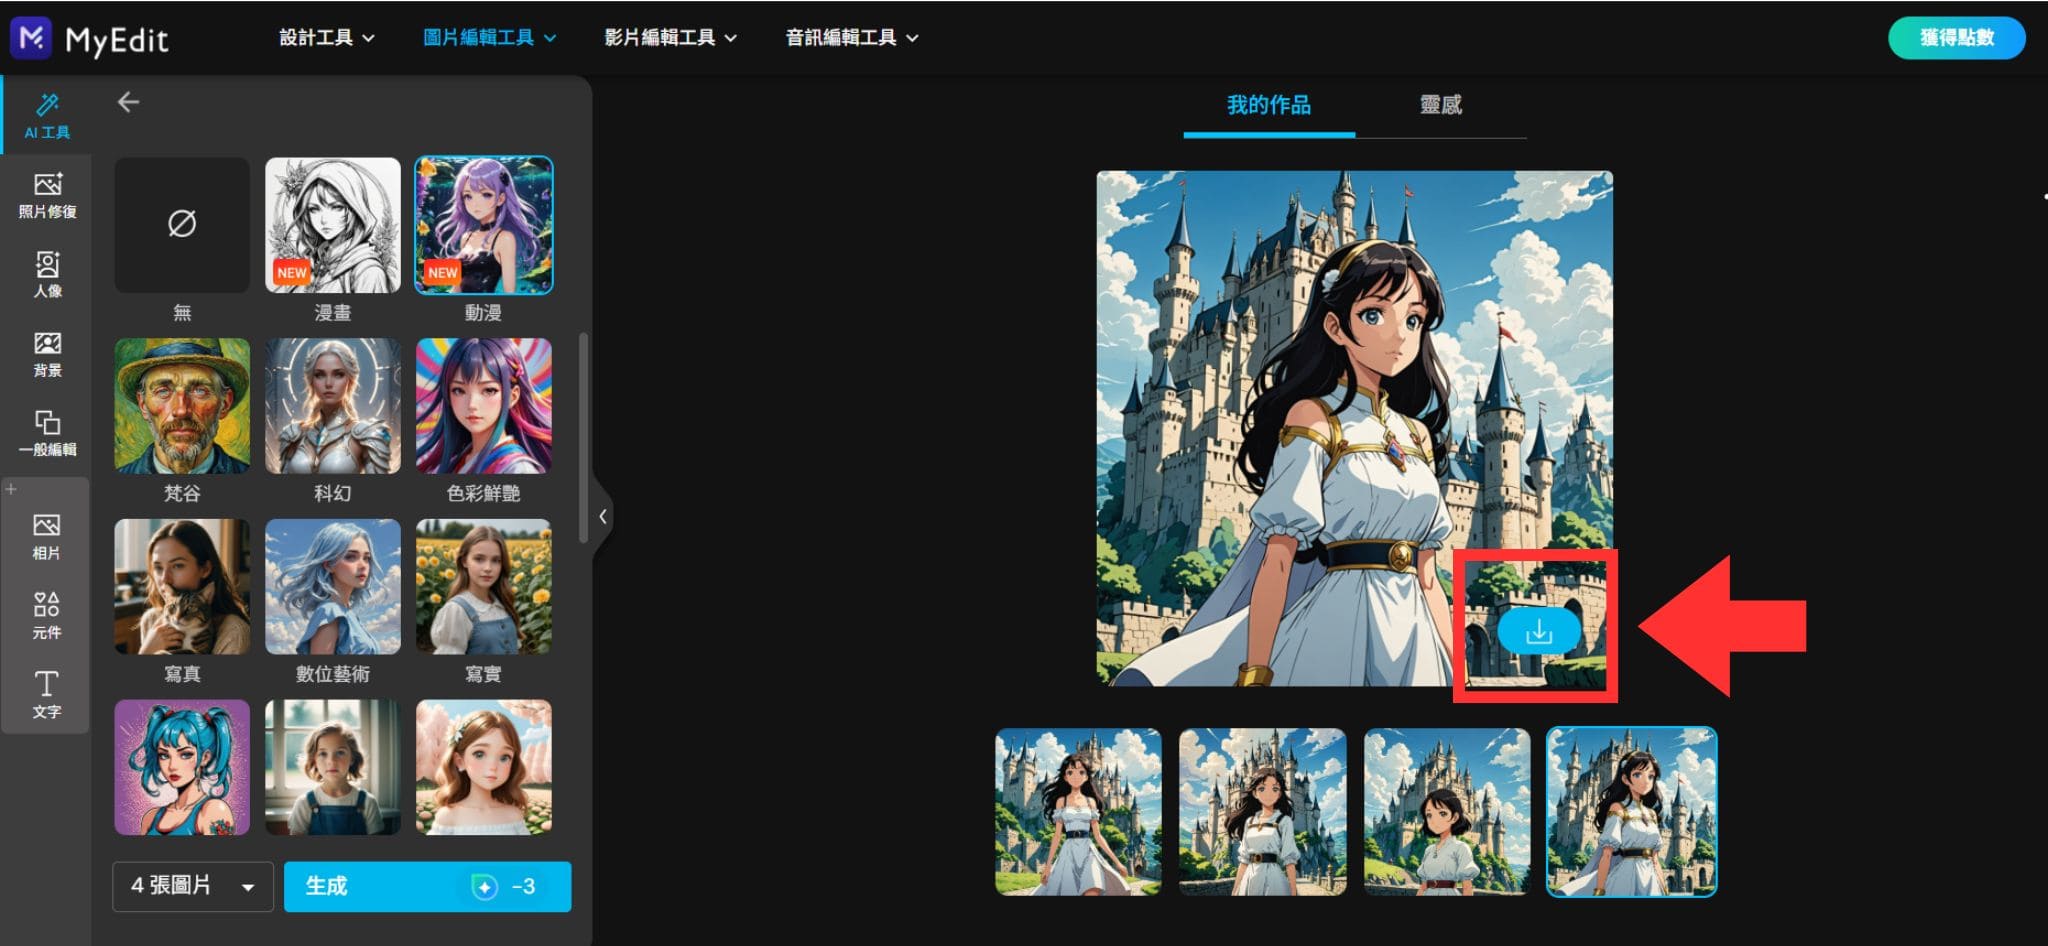Expand the 音訊編輯工具 menu
Screen dimensions: 2048x946
pos(852,38)
